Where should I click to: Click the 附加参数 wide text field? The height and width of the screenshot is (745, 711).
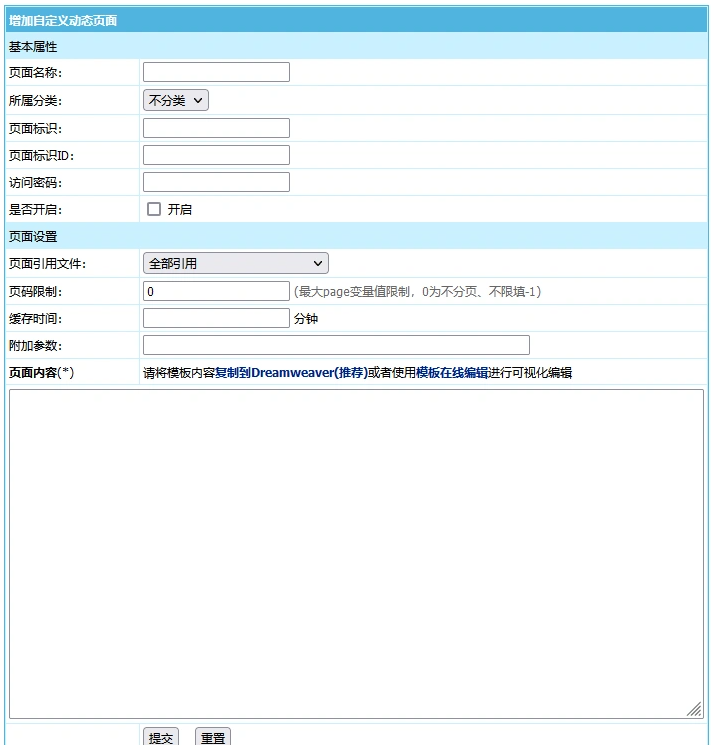tap(336, 345)
